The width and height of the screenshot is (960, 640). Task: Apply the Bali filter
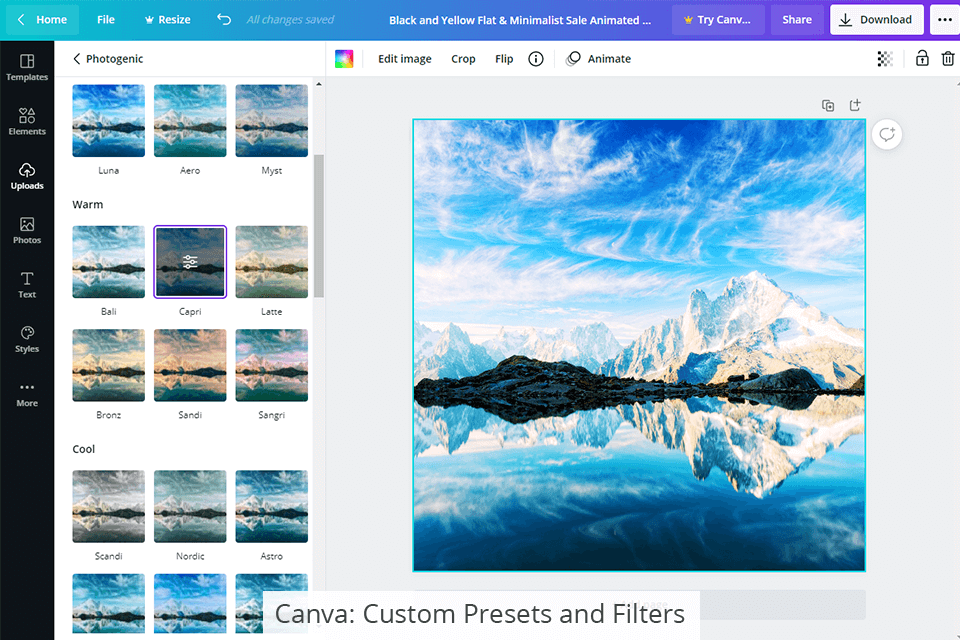pyautogui.click(x=108, y=262)
